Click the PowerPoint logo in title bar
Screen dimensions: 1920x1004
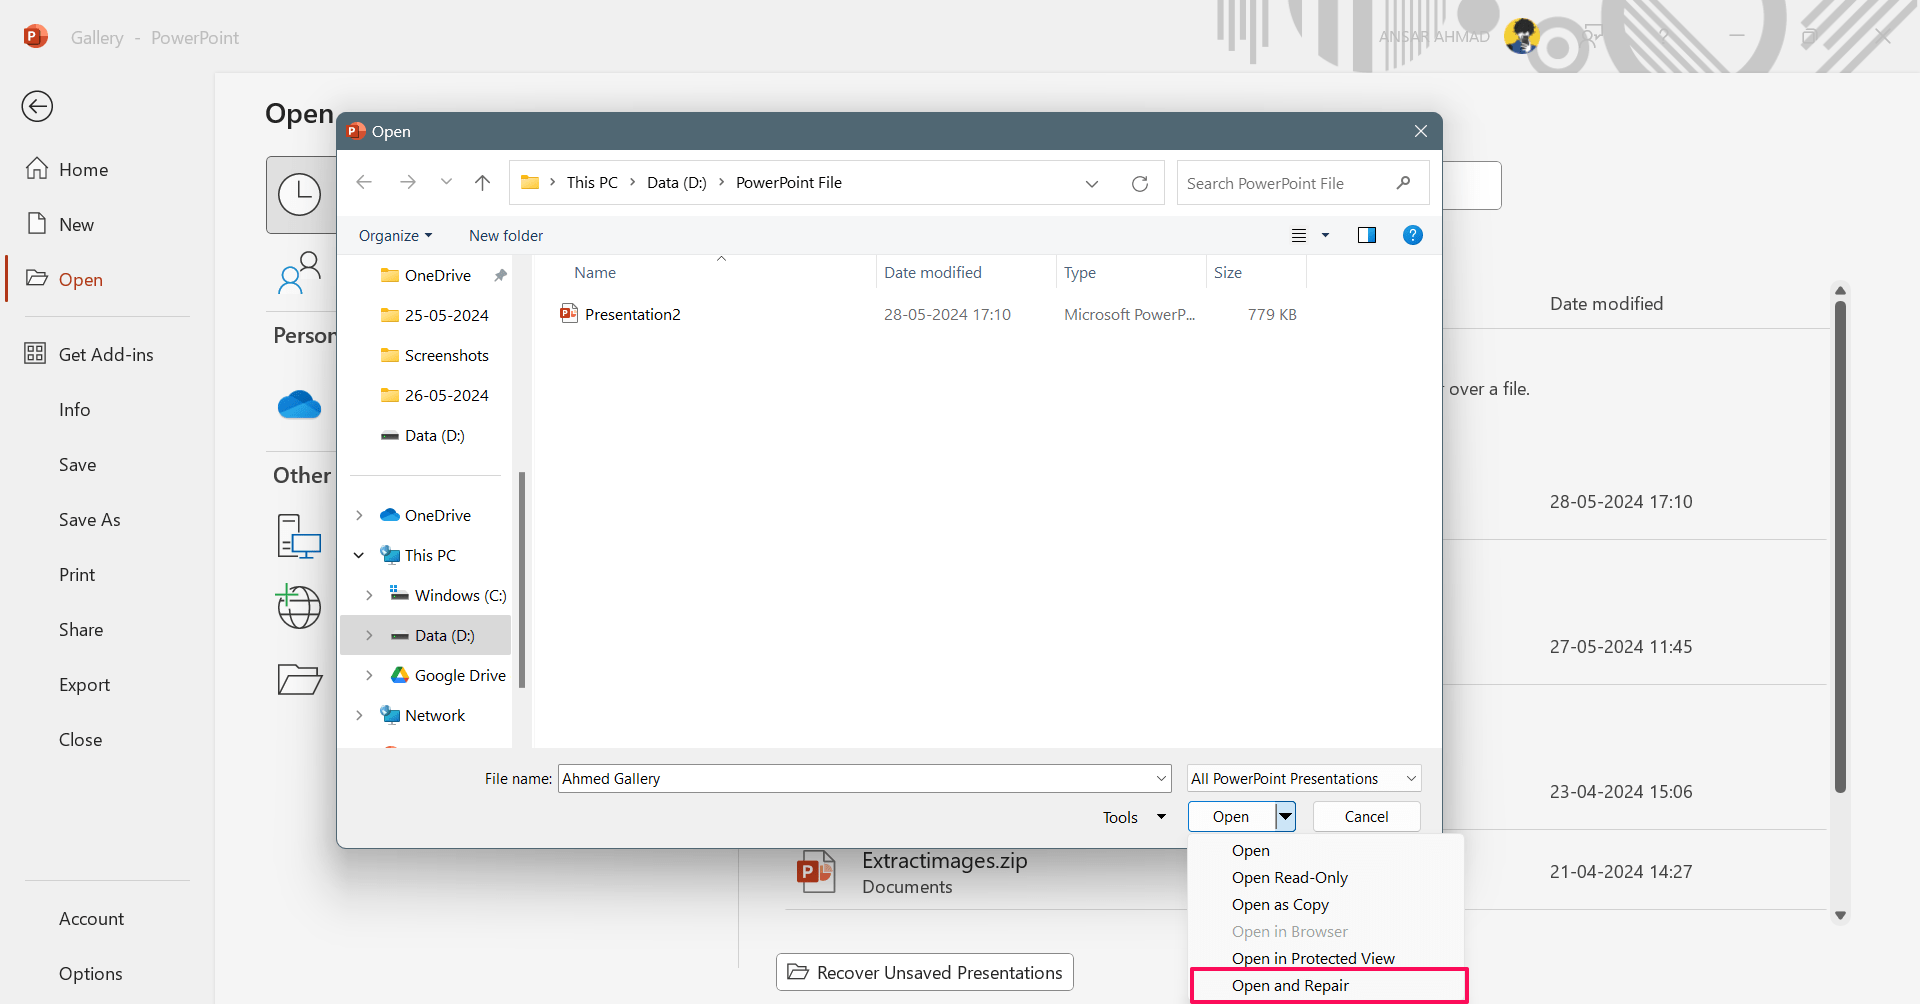35,37
